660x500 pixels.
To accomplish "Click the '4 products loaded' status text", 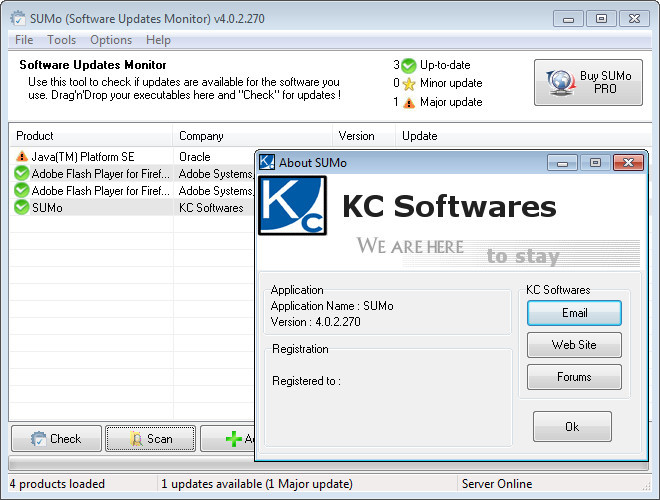I will coord(57,484).
